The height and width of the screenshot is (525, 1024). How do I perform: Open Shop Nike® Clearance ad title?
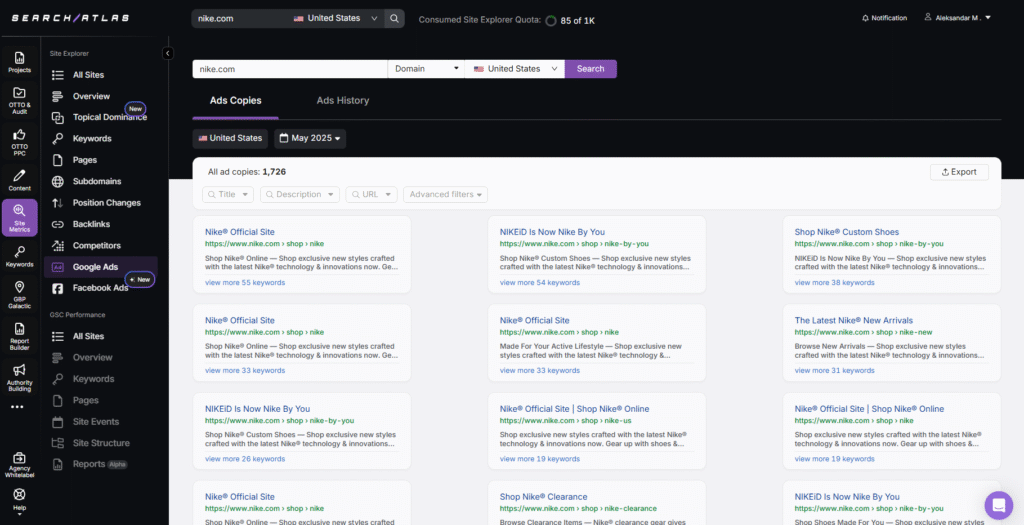[543, 497]
